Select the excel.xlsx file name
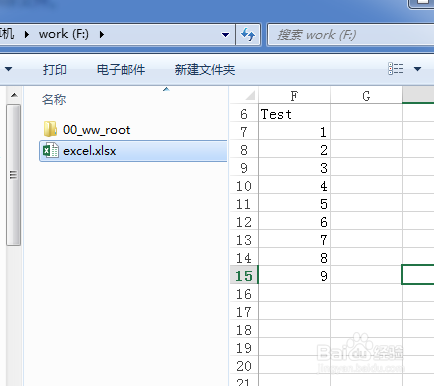The height and width of the screenshot is (386, 434). [x=90, y=151]
